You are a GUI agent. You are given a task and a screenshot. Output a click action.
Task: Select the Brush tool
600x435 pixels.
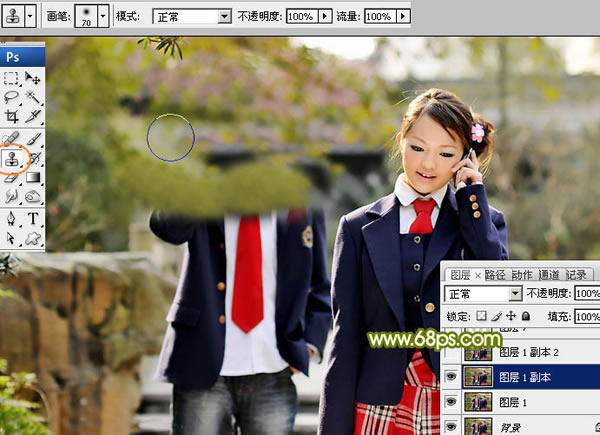point(33,138)
